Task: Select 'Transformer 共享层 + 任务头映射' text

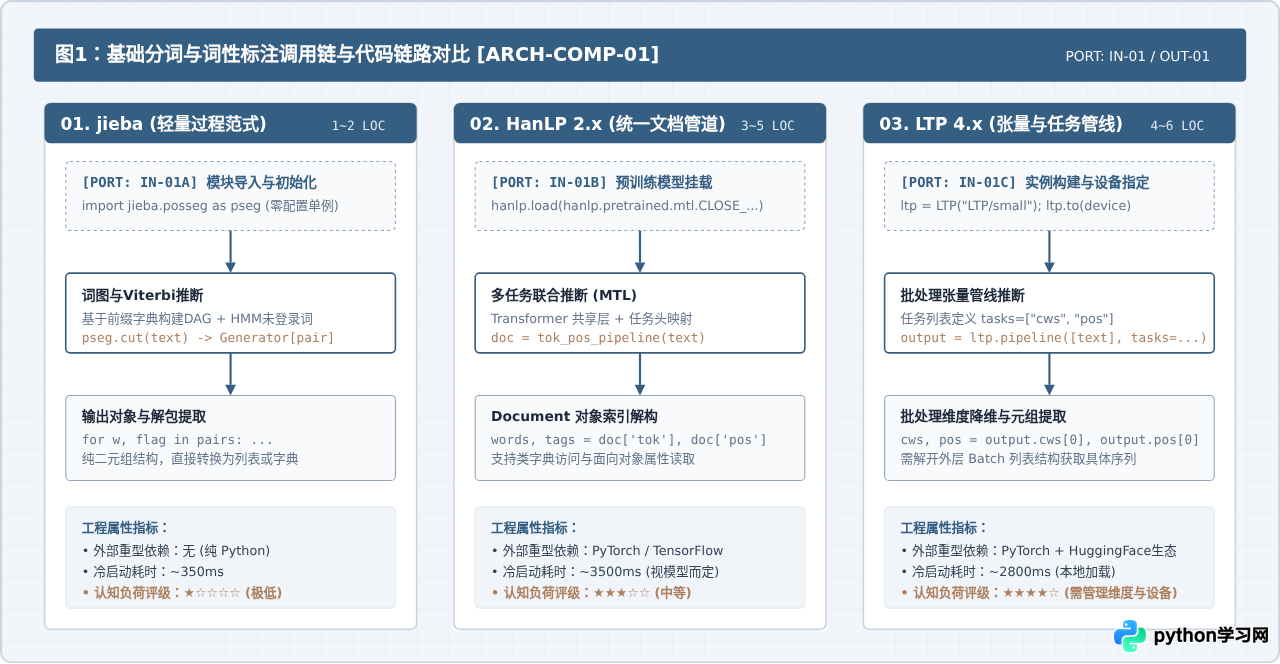Action: (591, 318)
